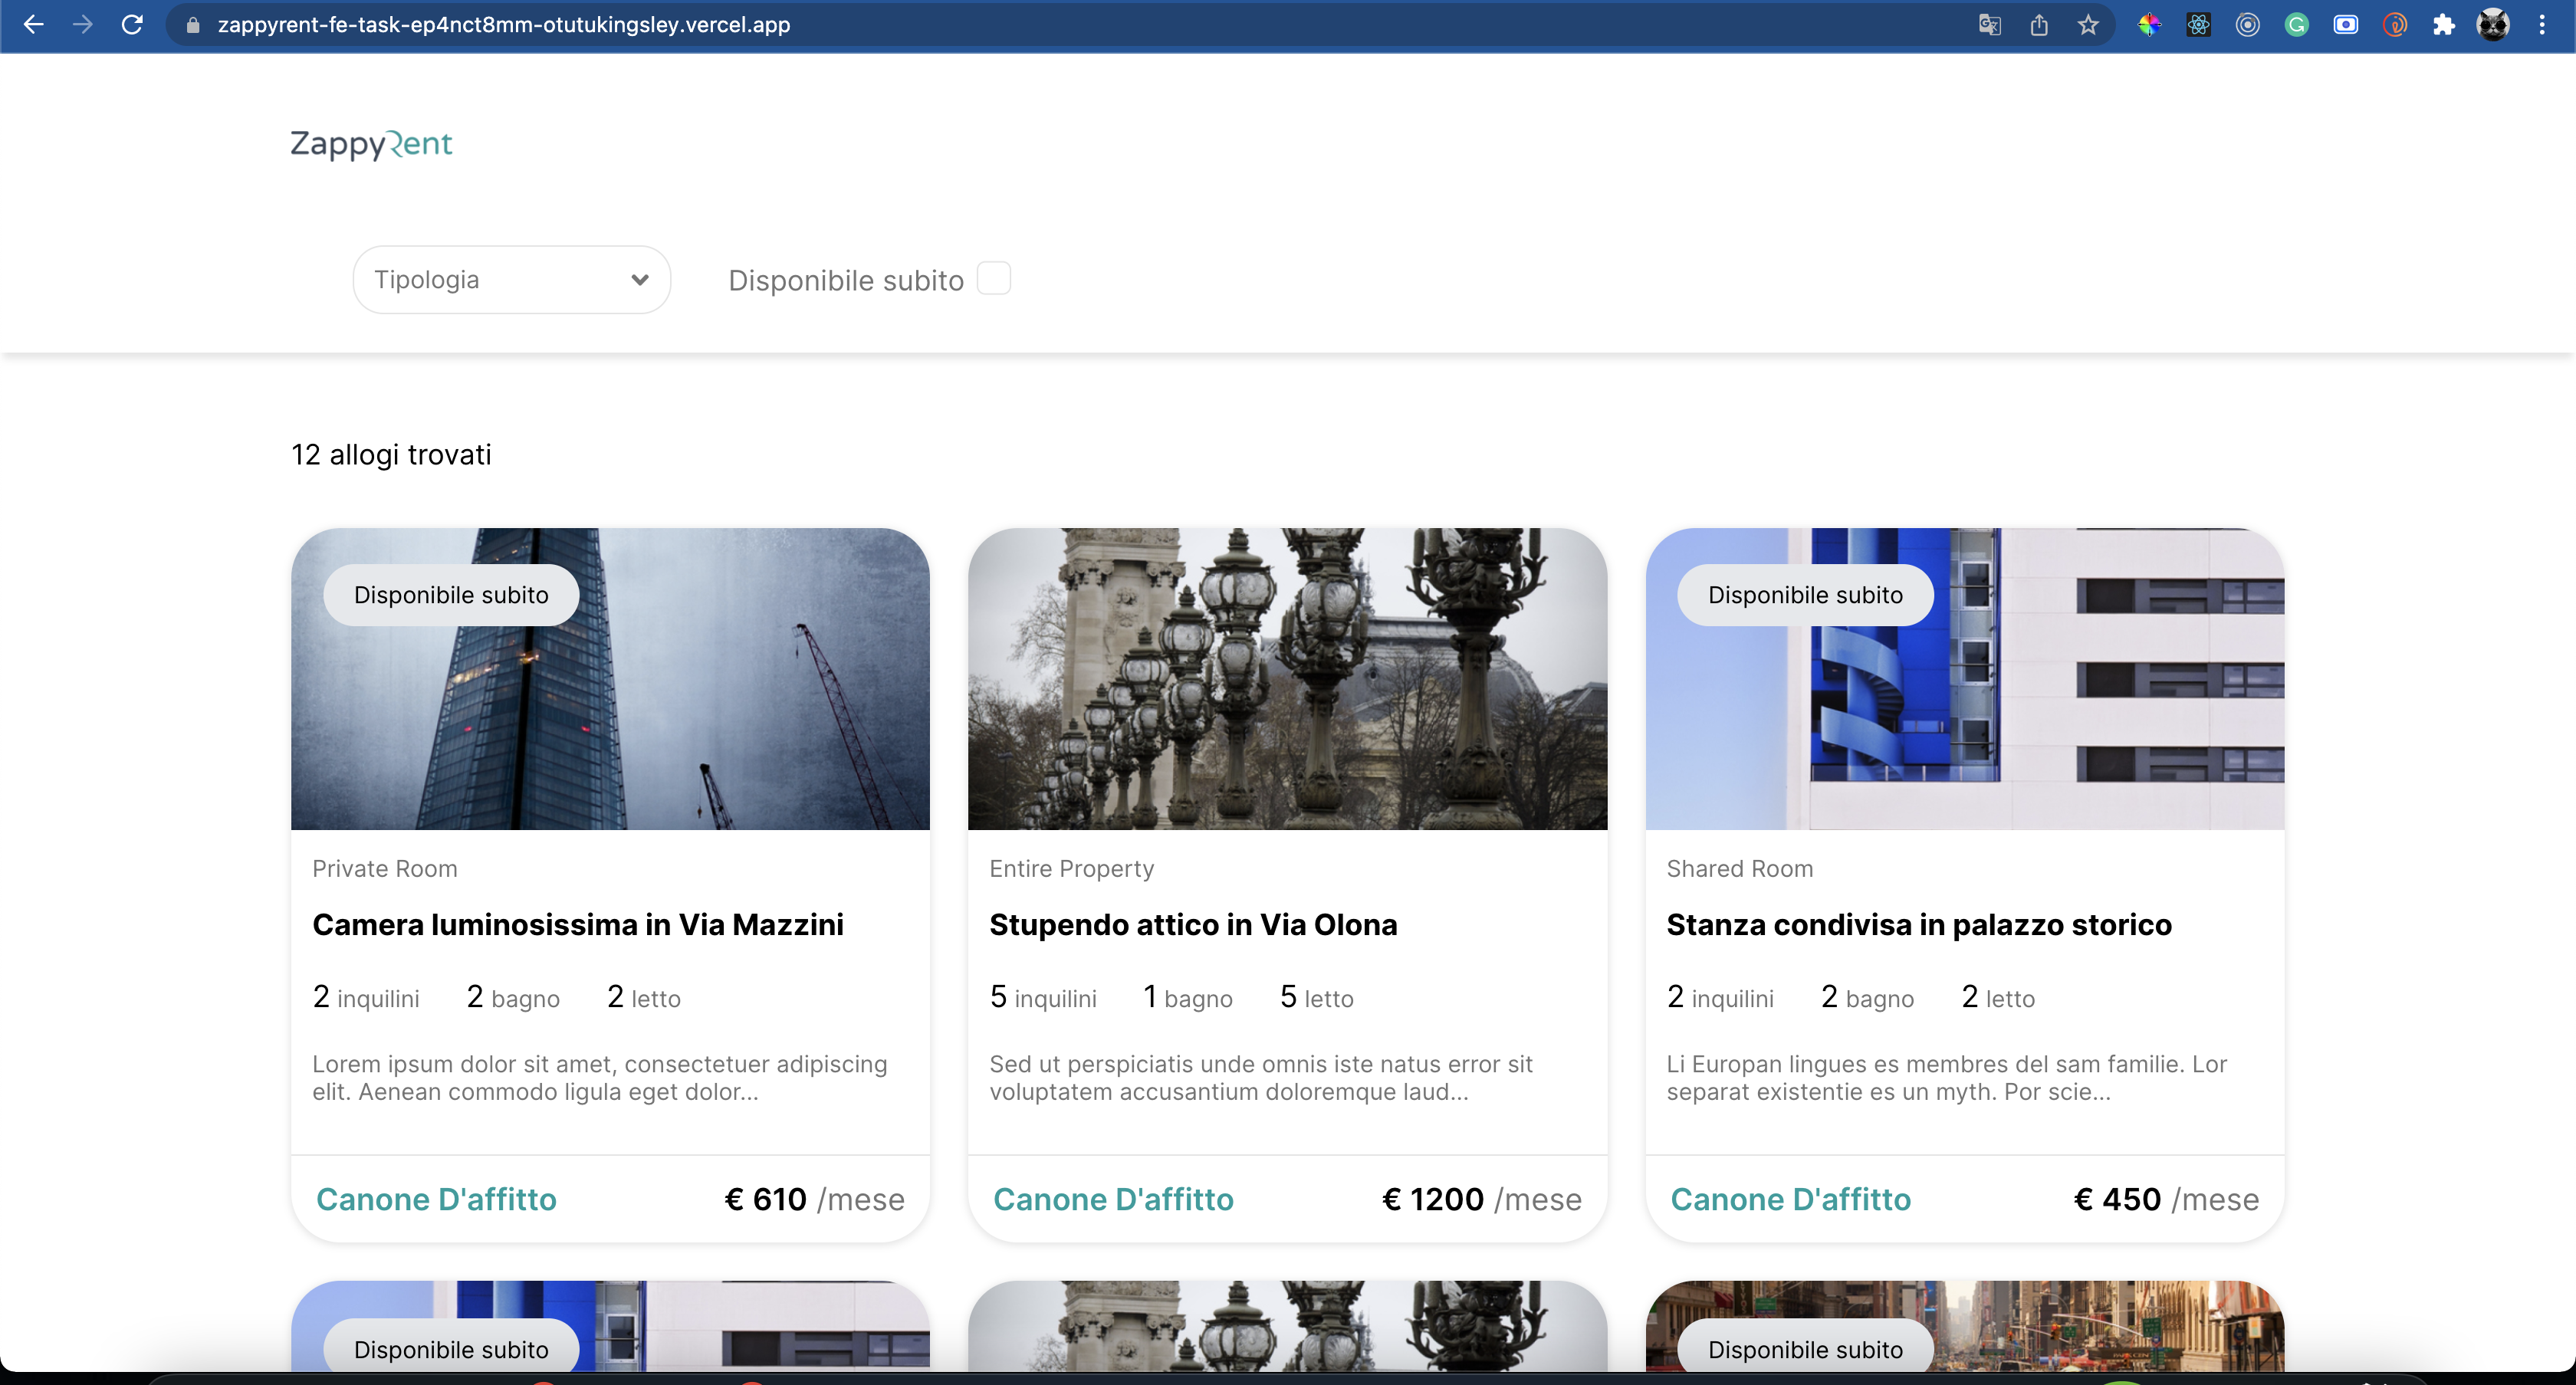Open the Extensions puzzle menu

pos(2444,25)
